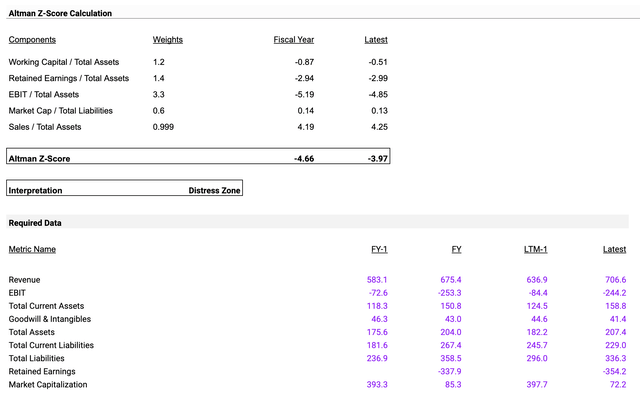This screenshot has width=640, height=398.
Task: Select 'Retained Earnings / Total Assets' label
Action: point(69,78)
